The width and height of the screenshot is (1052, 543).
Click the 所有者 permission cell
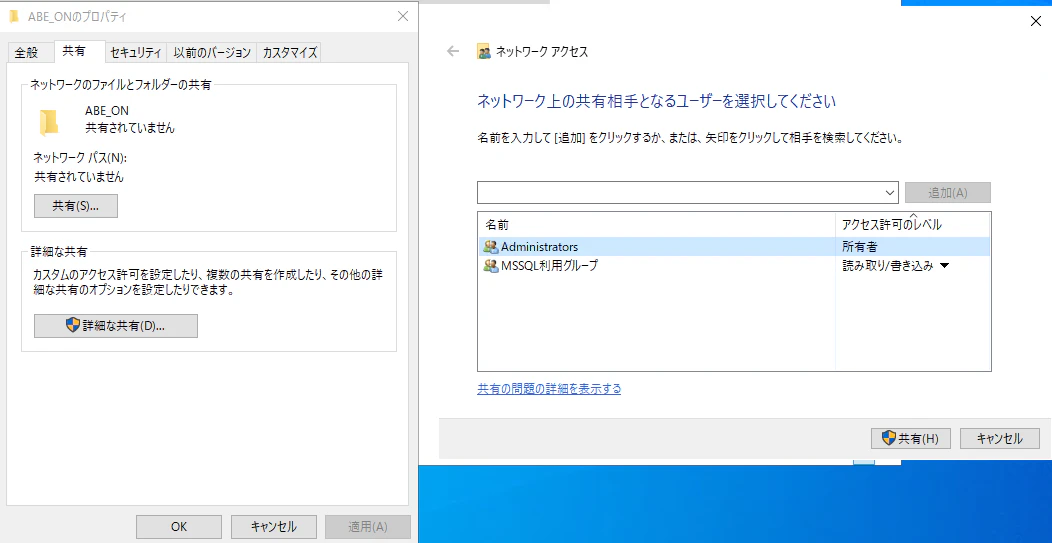point(860,247)
